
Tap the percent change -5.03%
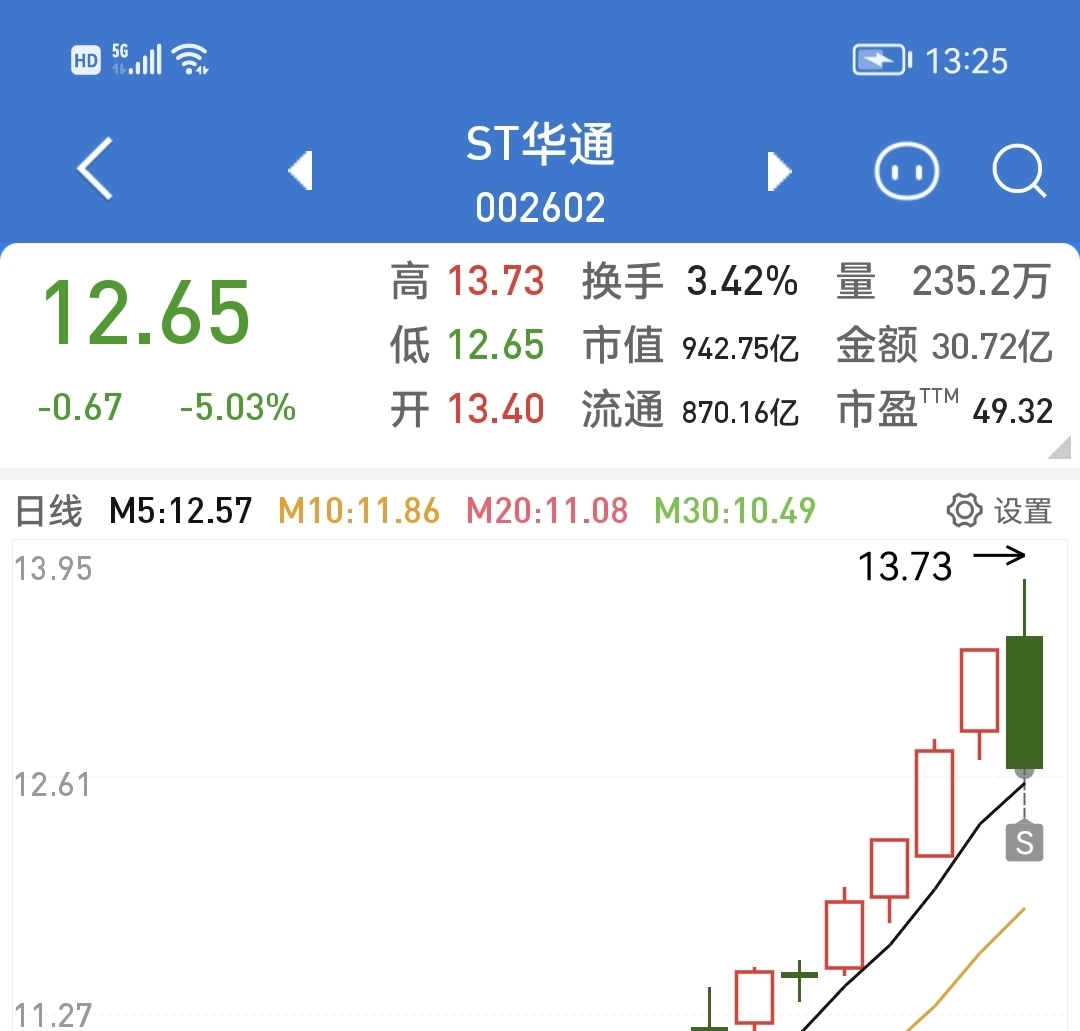point(238,407)
